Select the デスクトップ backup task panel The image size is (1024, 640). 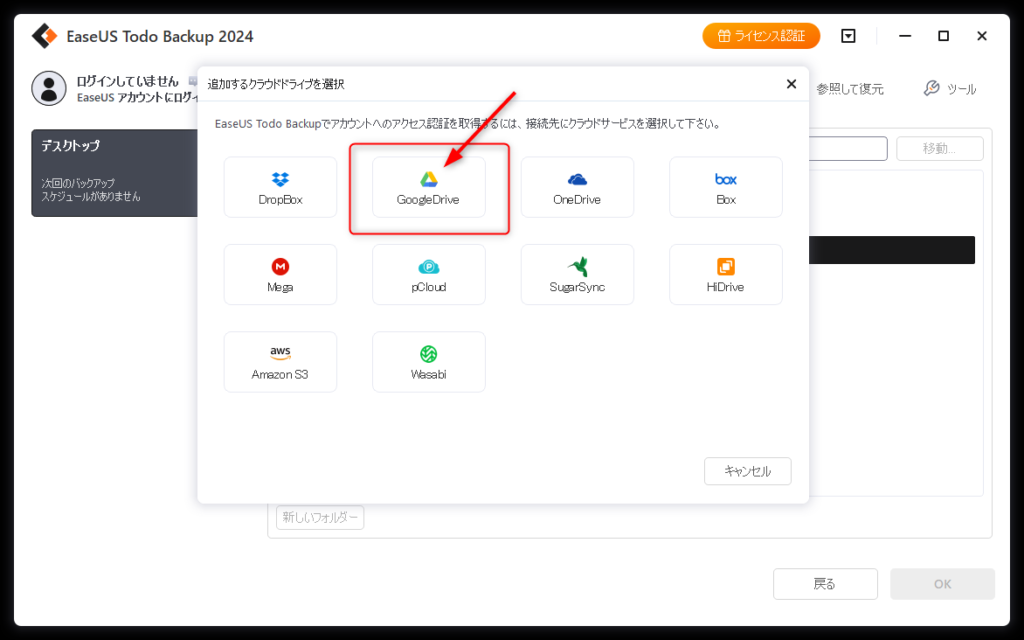click(x=114, y=172)
